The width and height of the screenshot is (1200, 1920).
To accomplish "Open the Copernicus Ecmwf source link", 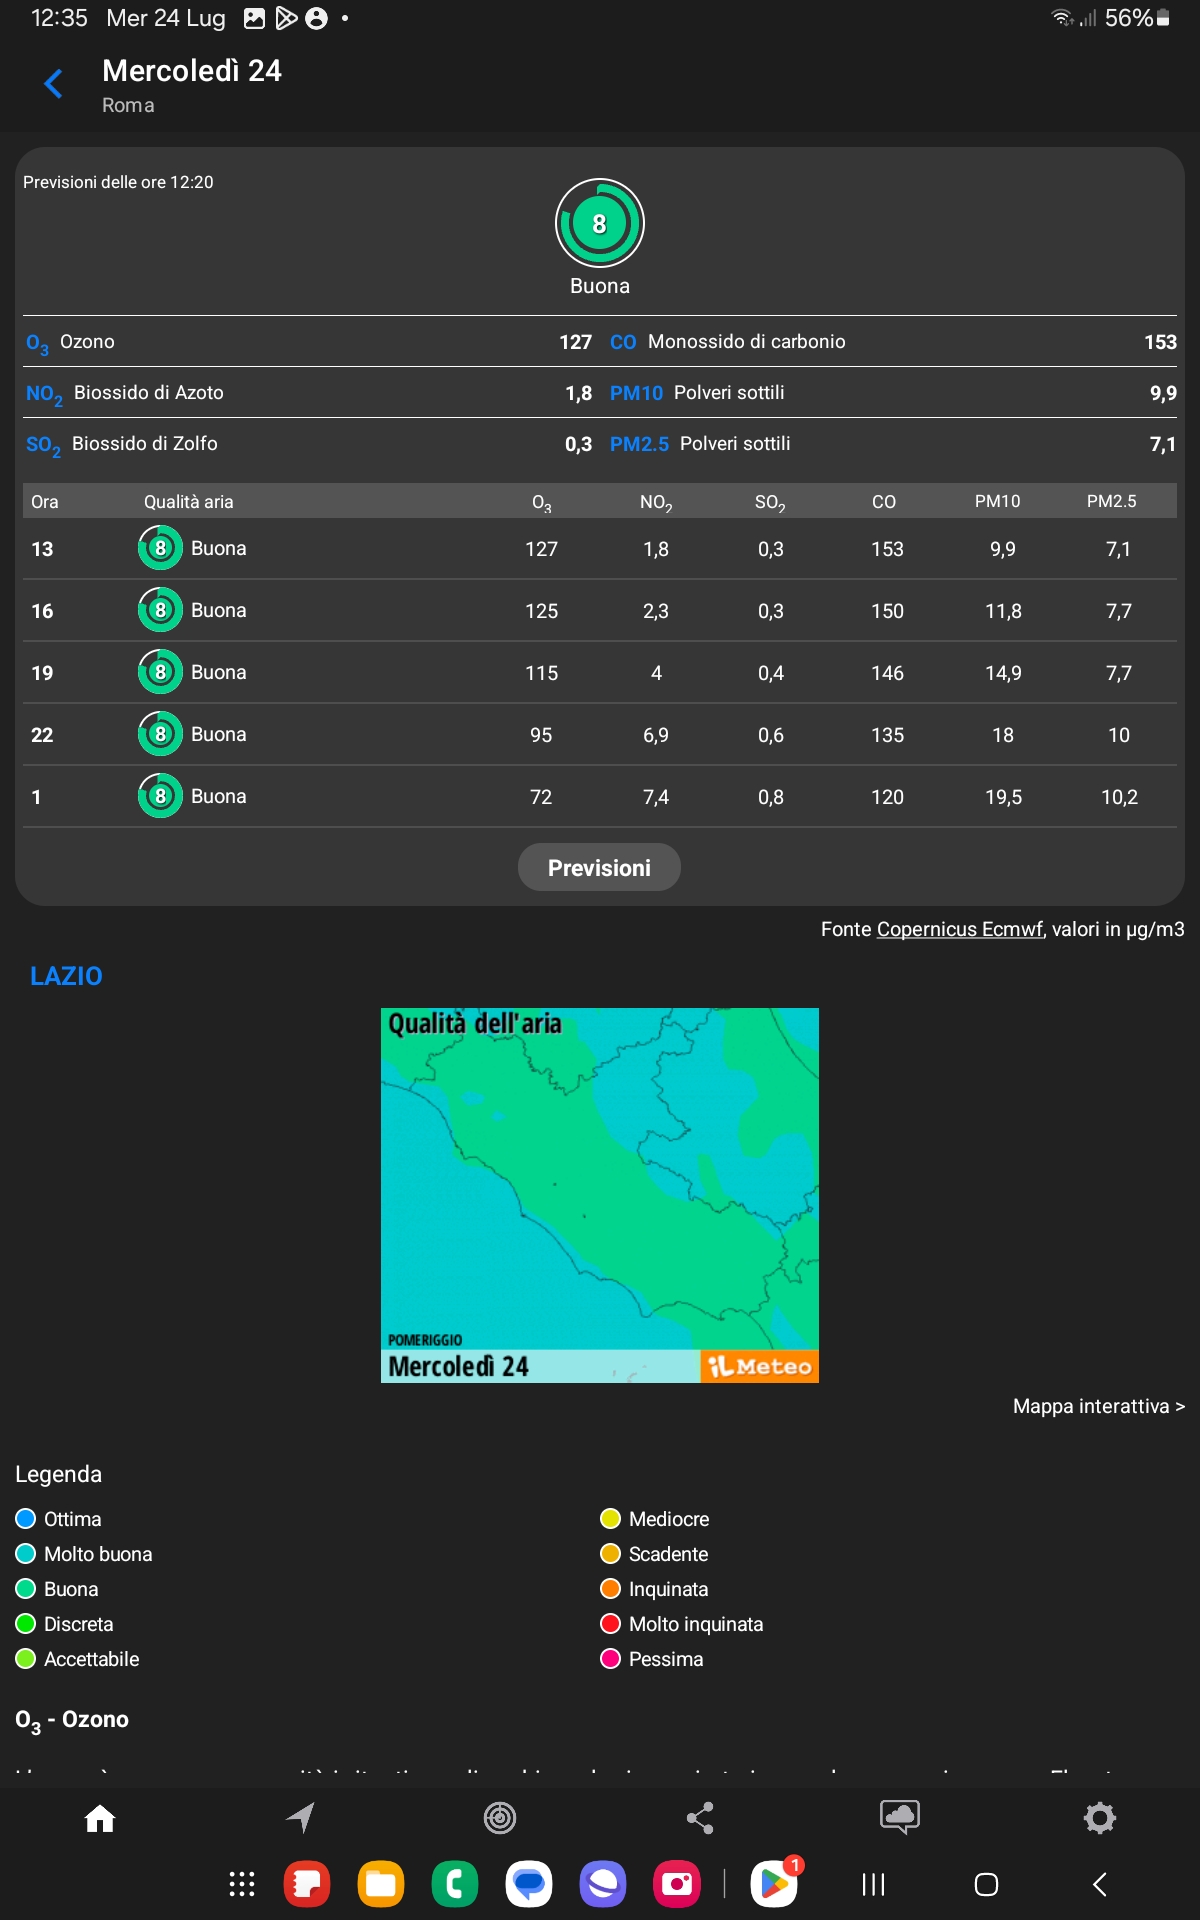I will [960, 929].
